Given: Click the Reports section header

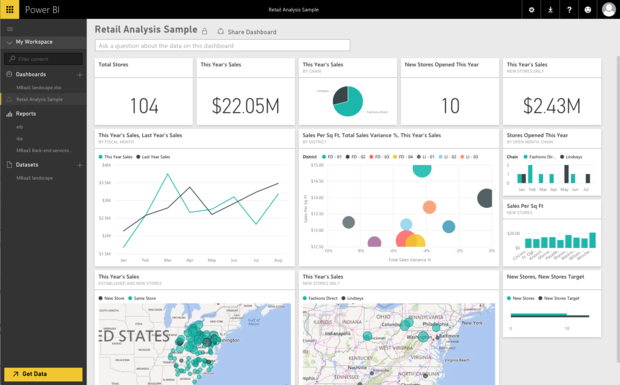Looking at the screenshot, I should point(26,114).
